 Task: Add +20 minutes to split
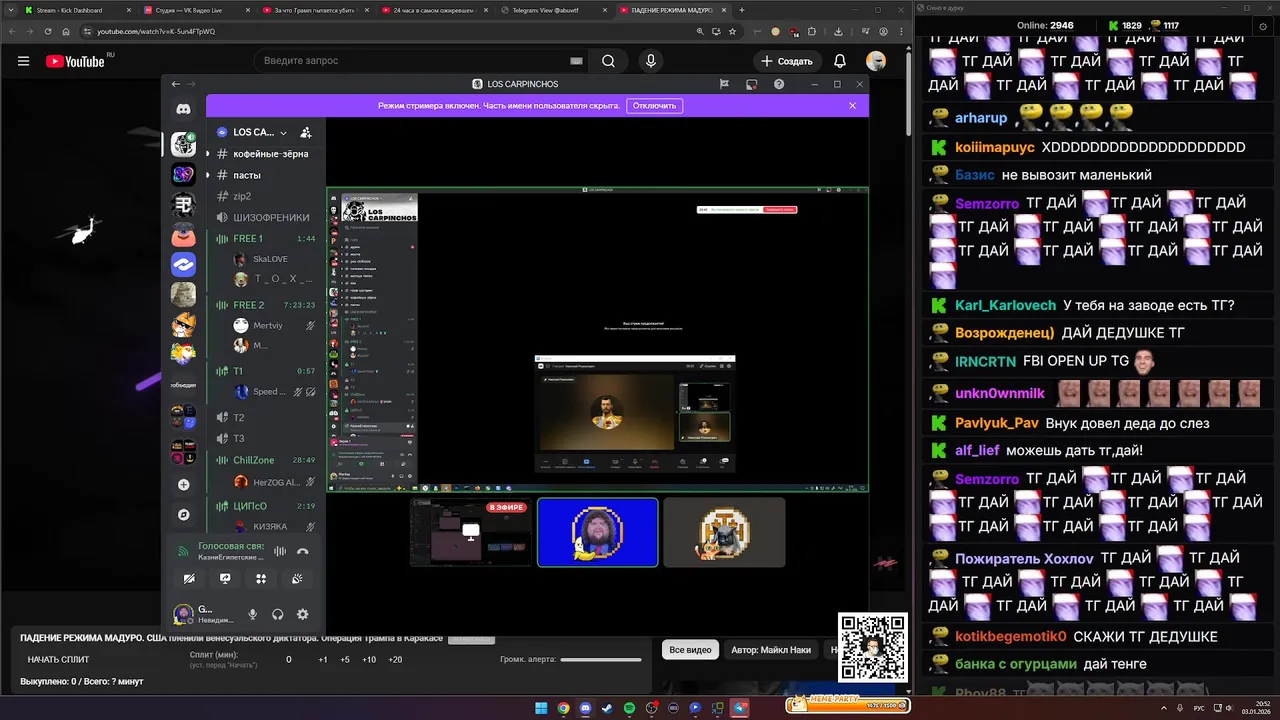[395, 659]
